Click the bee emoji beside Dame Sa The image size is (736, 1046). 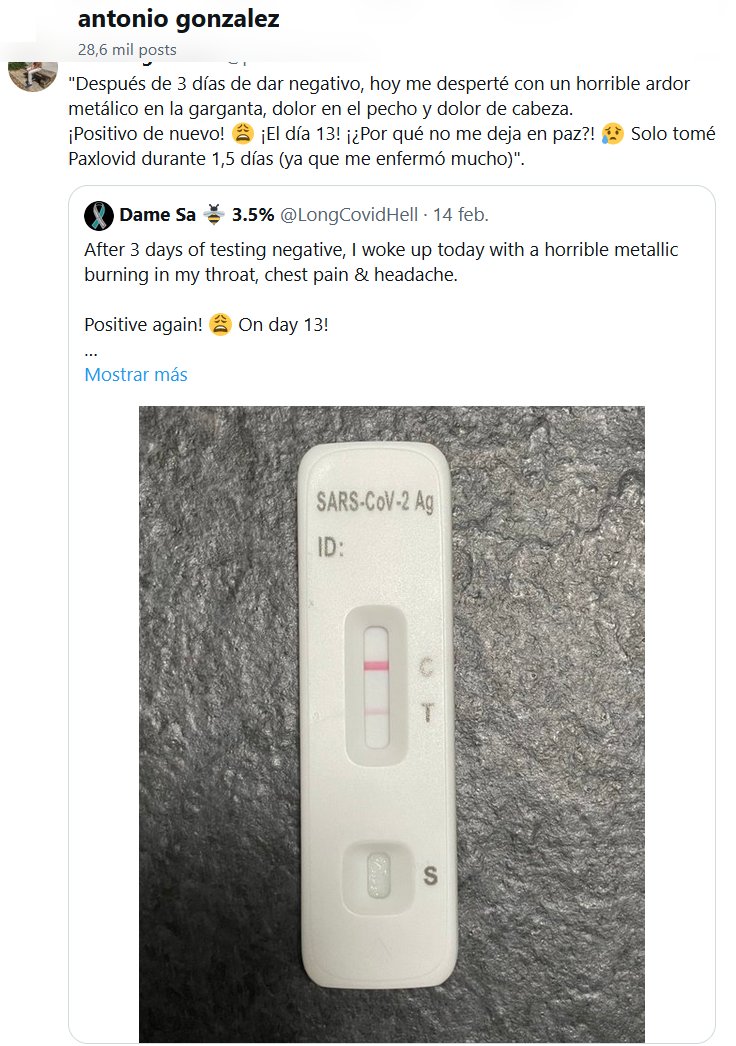pos(214,215)
